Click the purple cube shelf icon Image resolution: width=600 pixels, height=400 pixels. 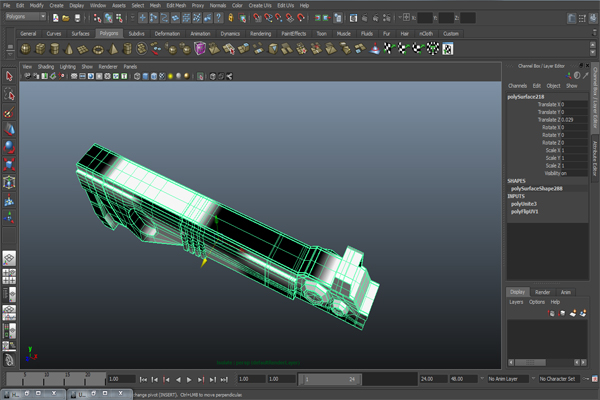tap(200, 49)
